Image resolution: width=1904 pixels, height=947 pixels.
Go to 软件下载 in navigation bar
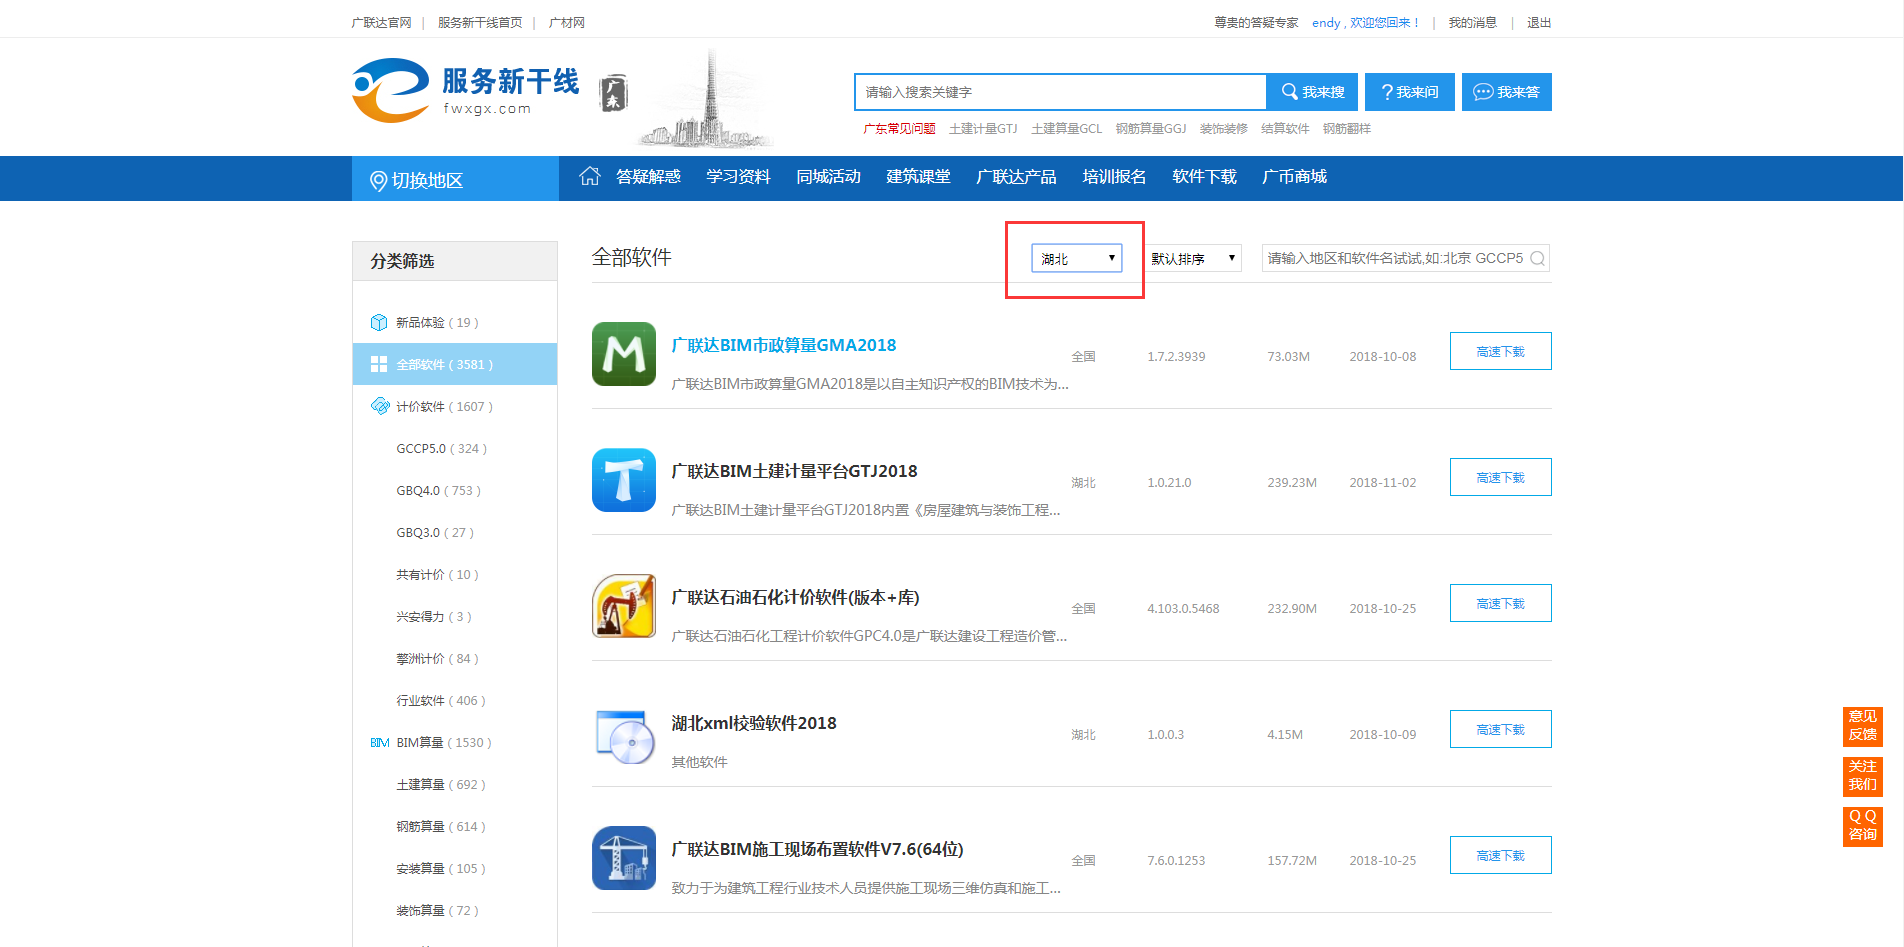click(1204, 177)
